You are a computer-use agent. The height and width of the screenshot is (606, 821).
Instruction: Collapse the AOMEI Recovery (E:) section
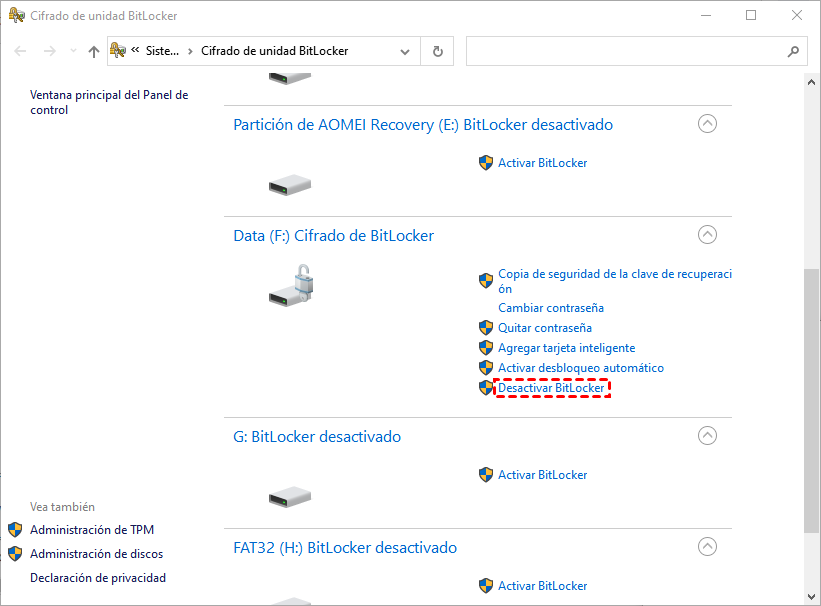[707, 124]
